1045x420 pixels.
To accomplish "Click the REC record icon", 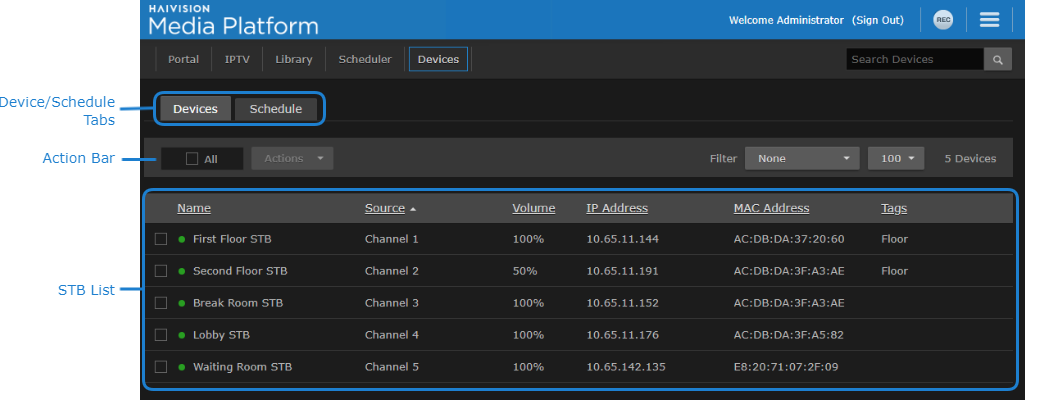I will pos(942,20).
